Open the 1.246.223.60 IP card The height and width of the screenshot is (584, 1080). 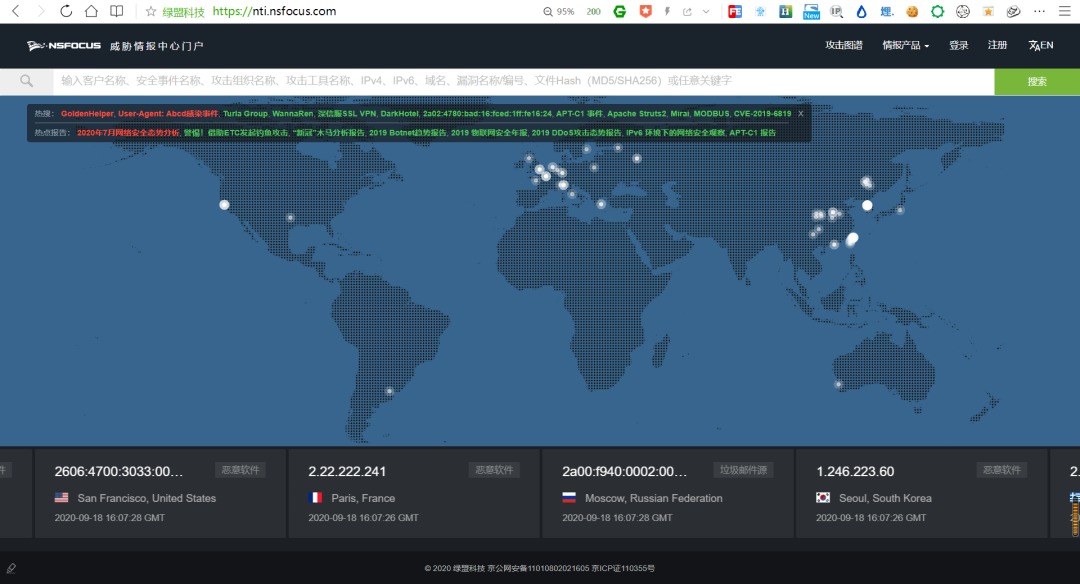pyautogui.click(x=922, y=493)
